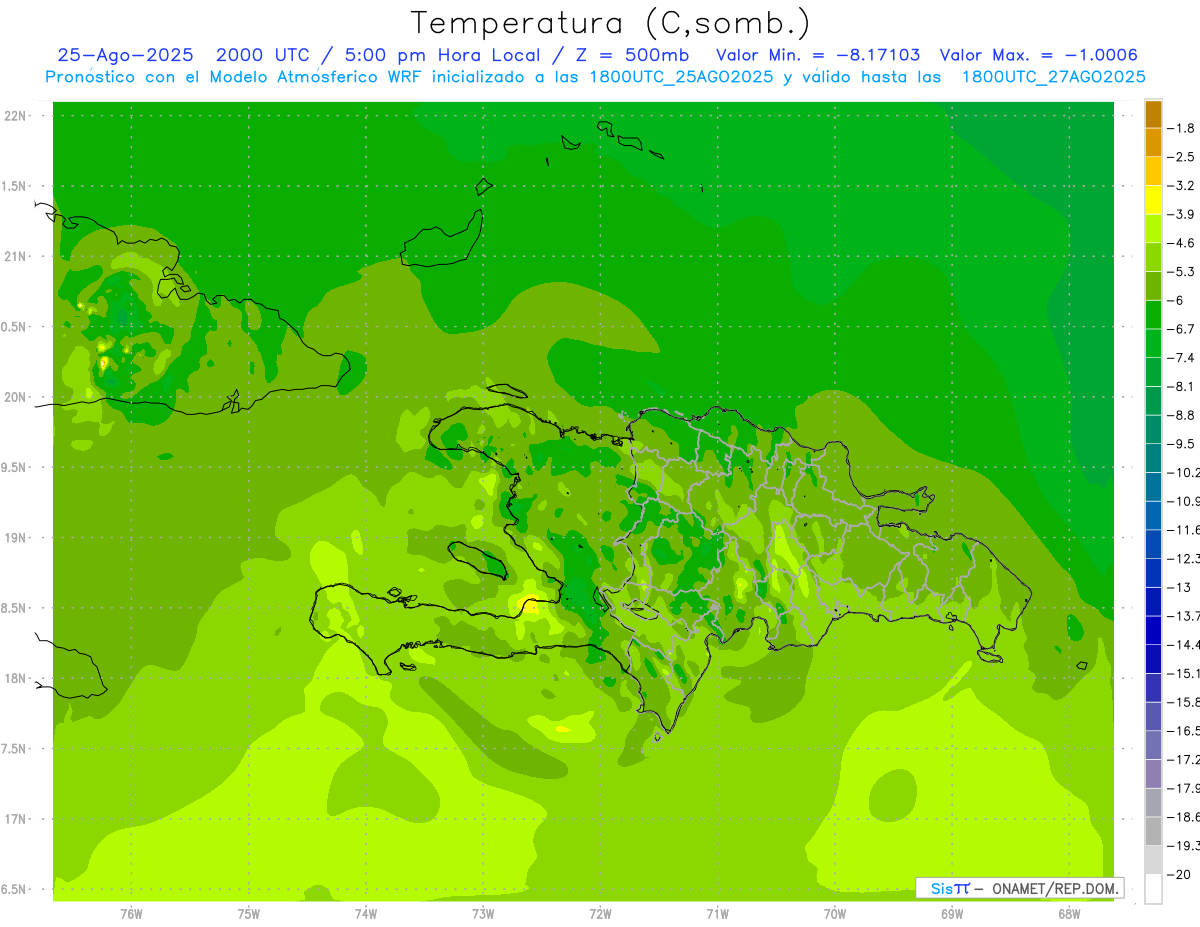This screenshot has width=1200, height=927.
Task: Click the -4.6 colorbar value
Action: point(1182,243)
